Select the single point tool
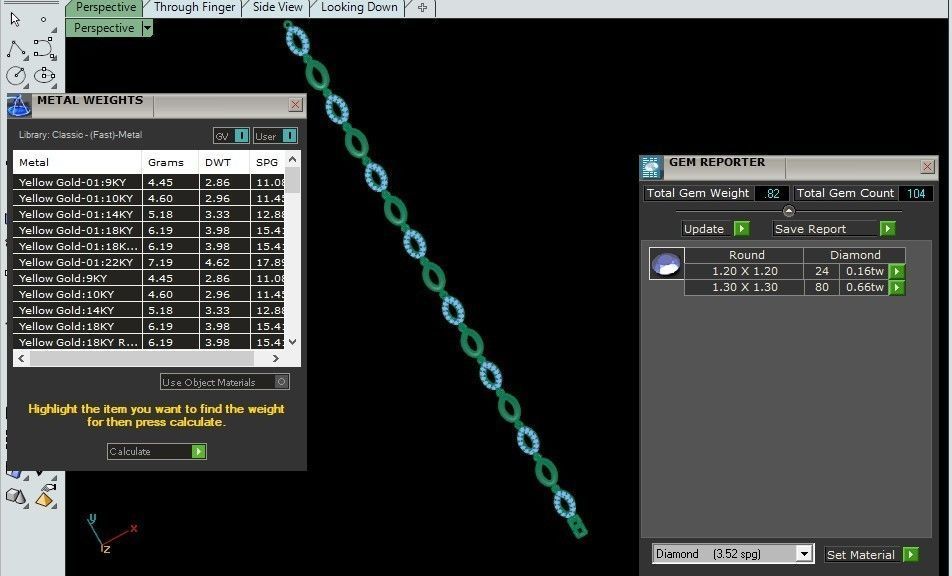 pyautogui.click(x=43, y=19)
